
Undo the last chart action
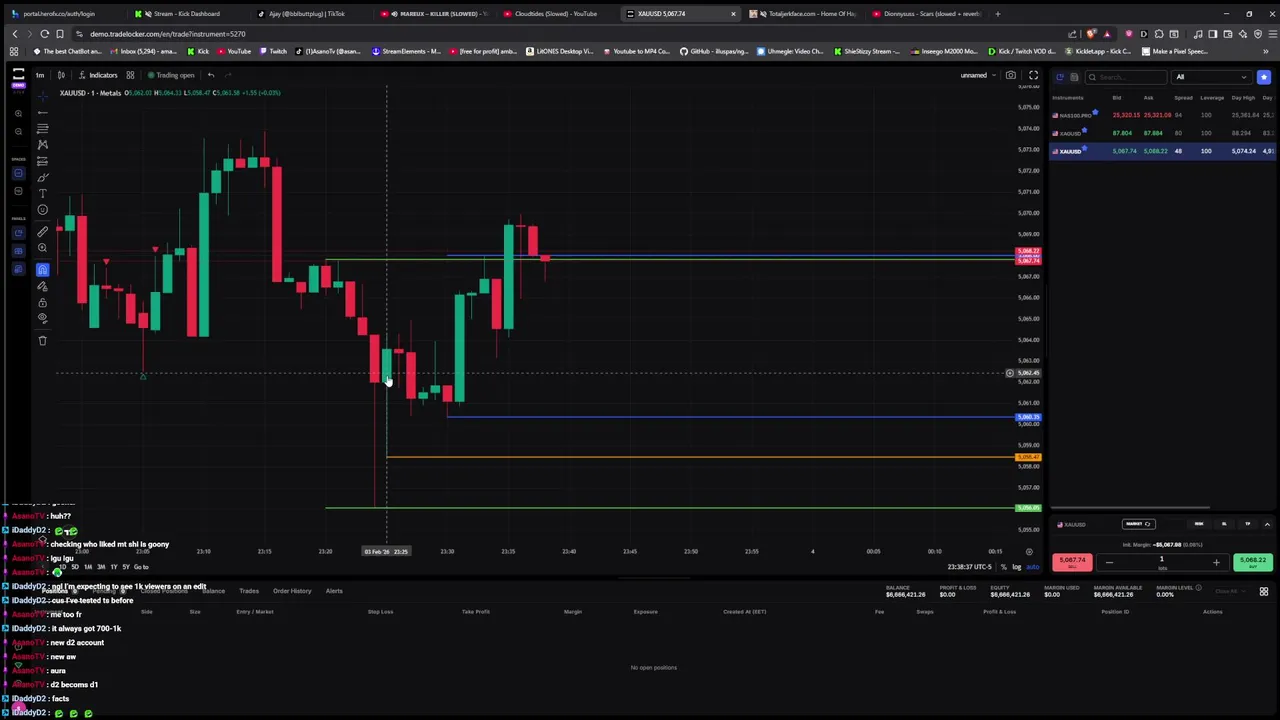pos(210,75)
